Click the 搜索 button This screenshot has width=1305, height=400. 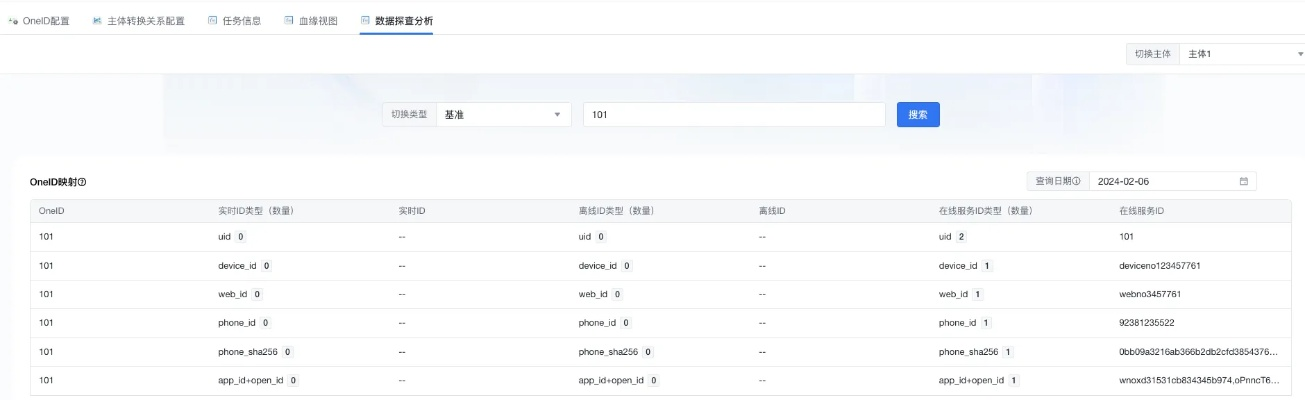[x=918, y=114]
